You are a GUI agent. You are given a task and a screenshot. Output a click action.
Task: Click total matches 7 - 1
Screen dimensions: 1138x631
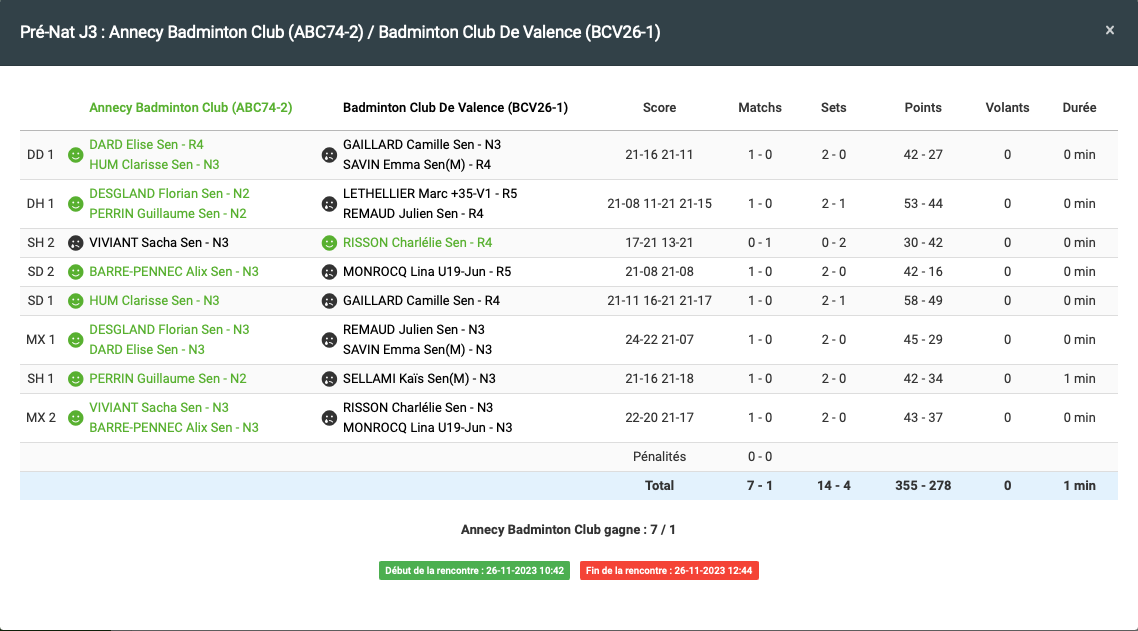pos(760,486)
